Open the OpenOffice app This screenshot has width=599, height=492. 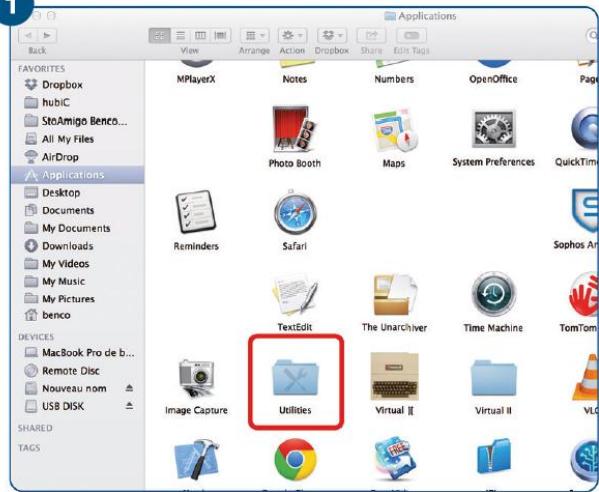click(493, 79)
